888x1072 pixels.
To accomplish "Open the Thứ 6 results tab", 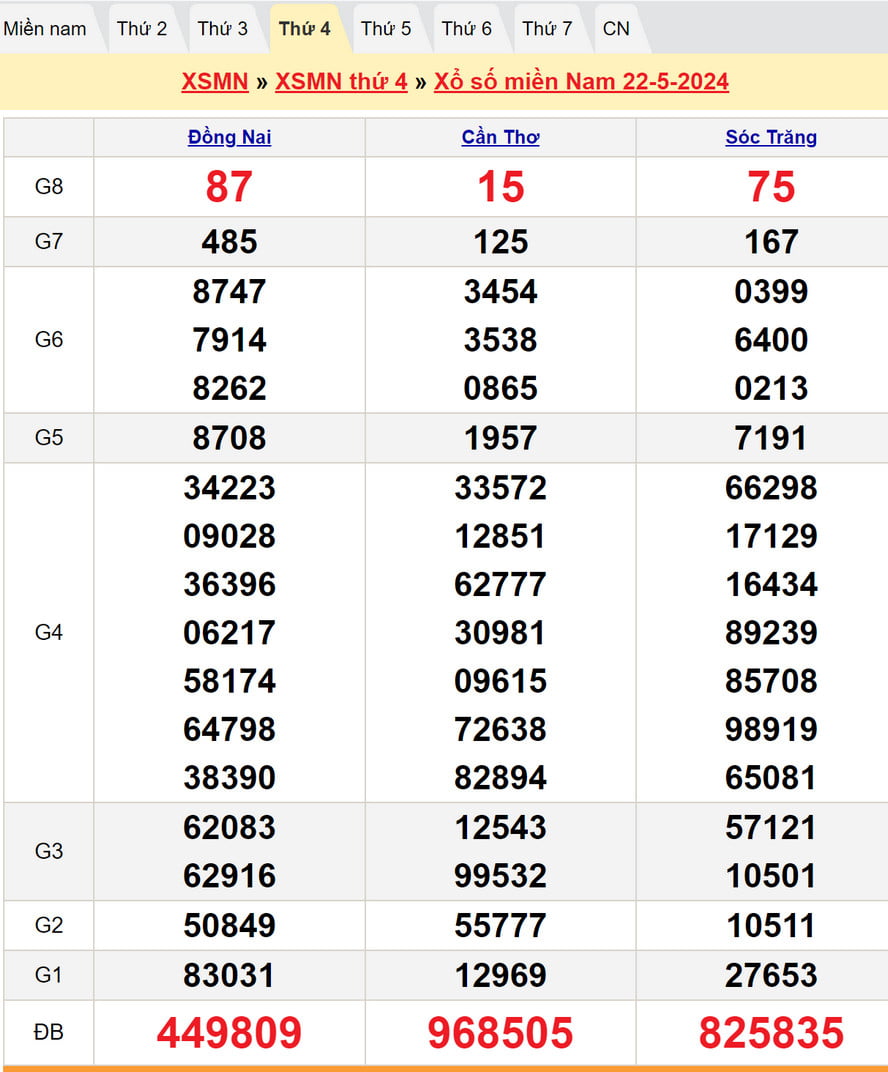I will click(467, 28).
